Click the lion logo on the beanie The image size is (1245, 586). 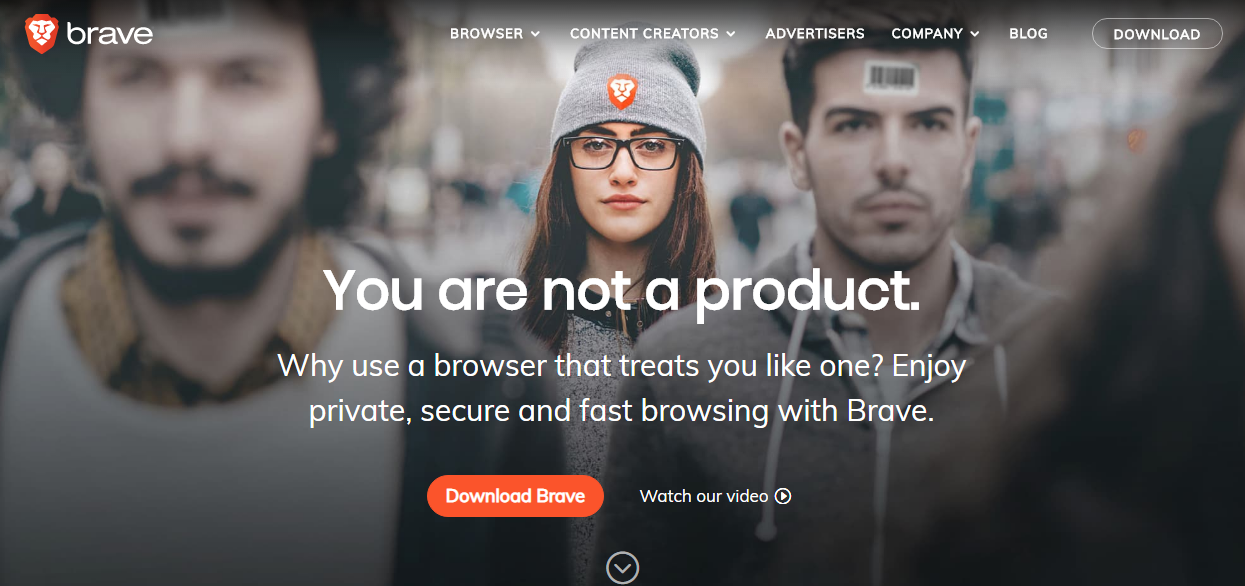pyautogui.click(x=622, y=93)
